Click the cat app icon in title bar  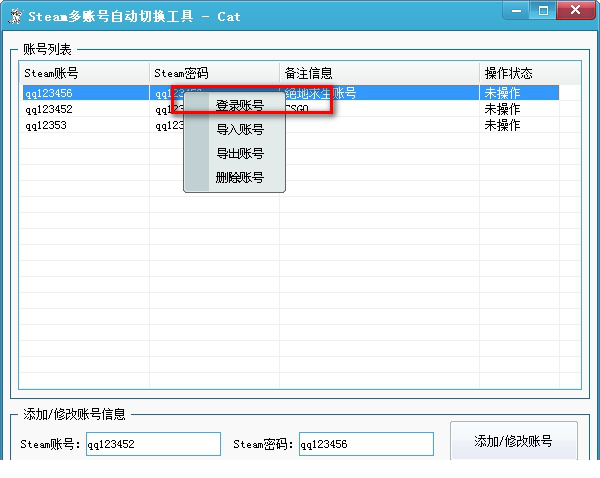(x=15, y=16)
